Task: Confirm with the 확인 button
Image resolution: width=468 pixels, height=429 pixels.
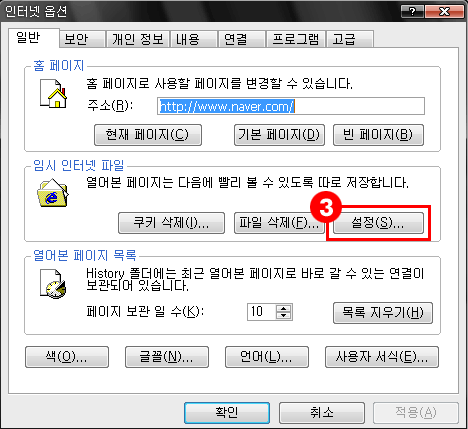Action: 227,413
